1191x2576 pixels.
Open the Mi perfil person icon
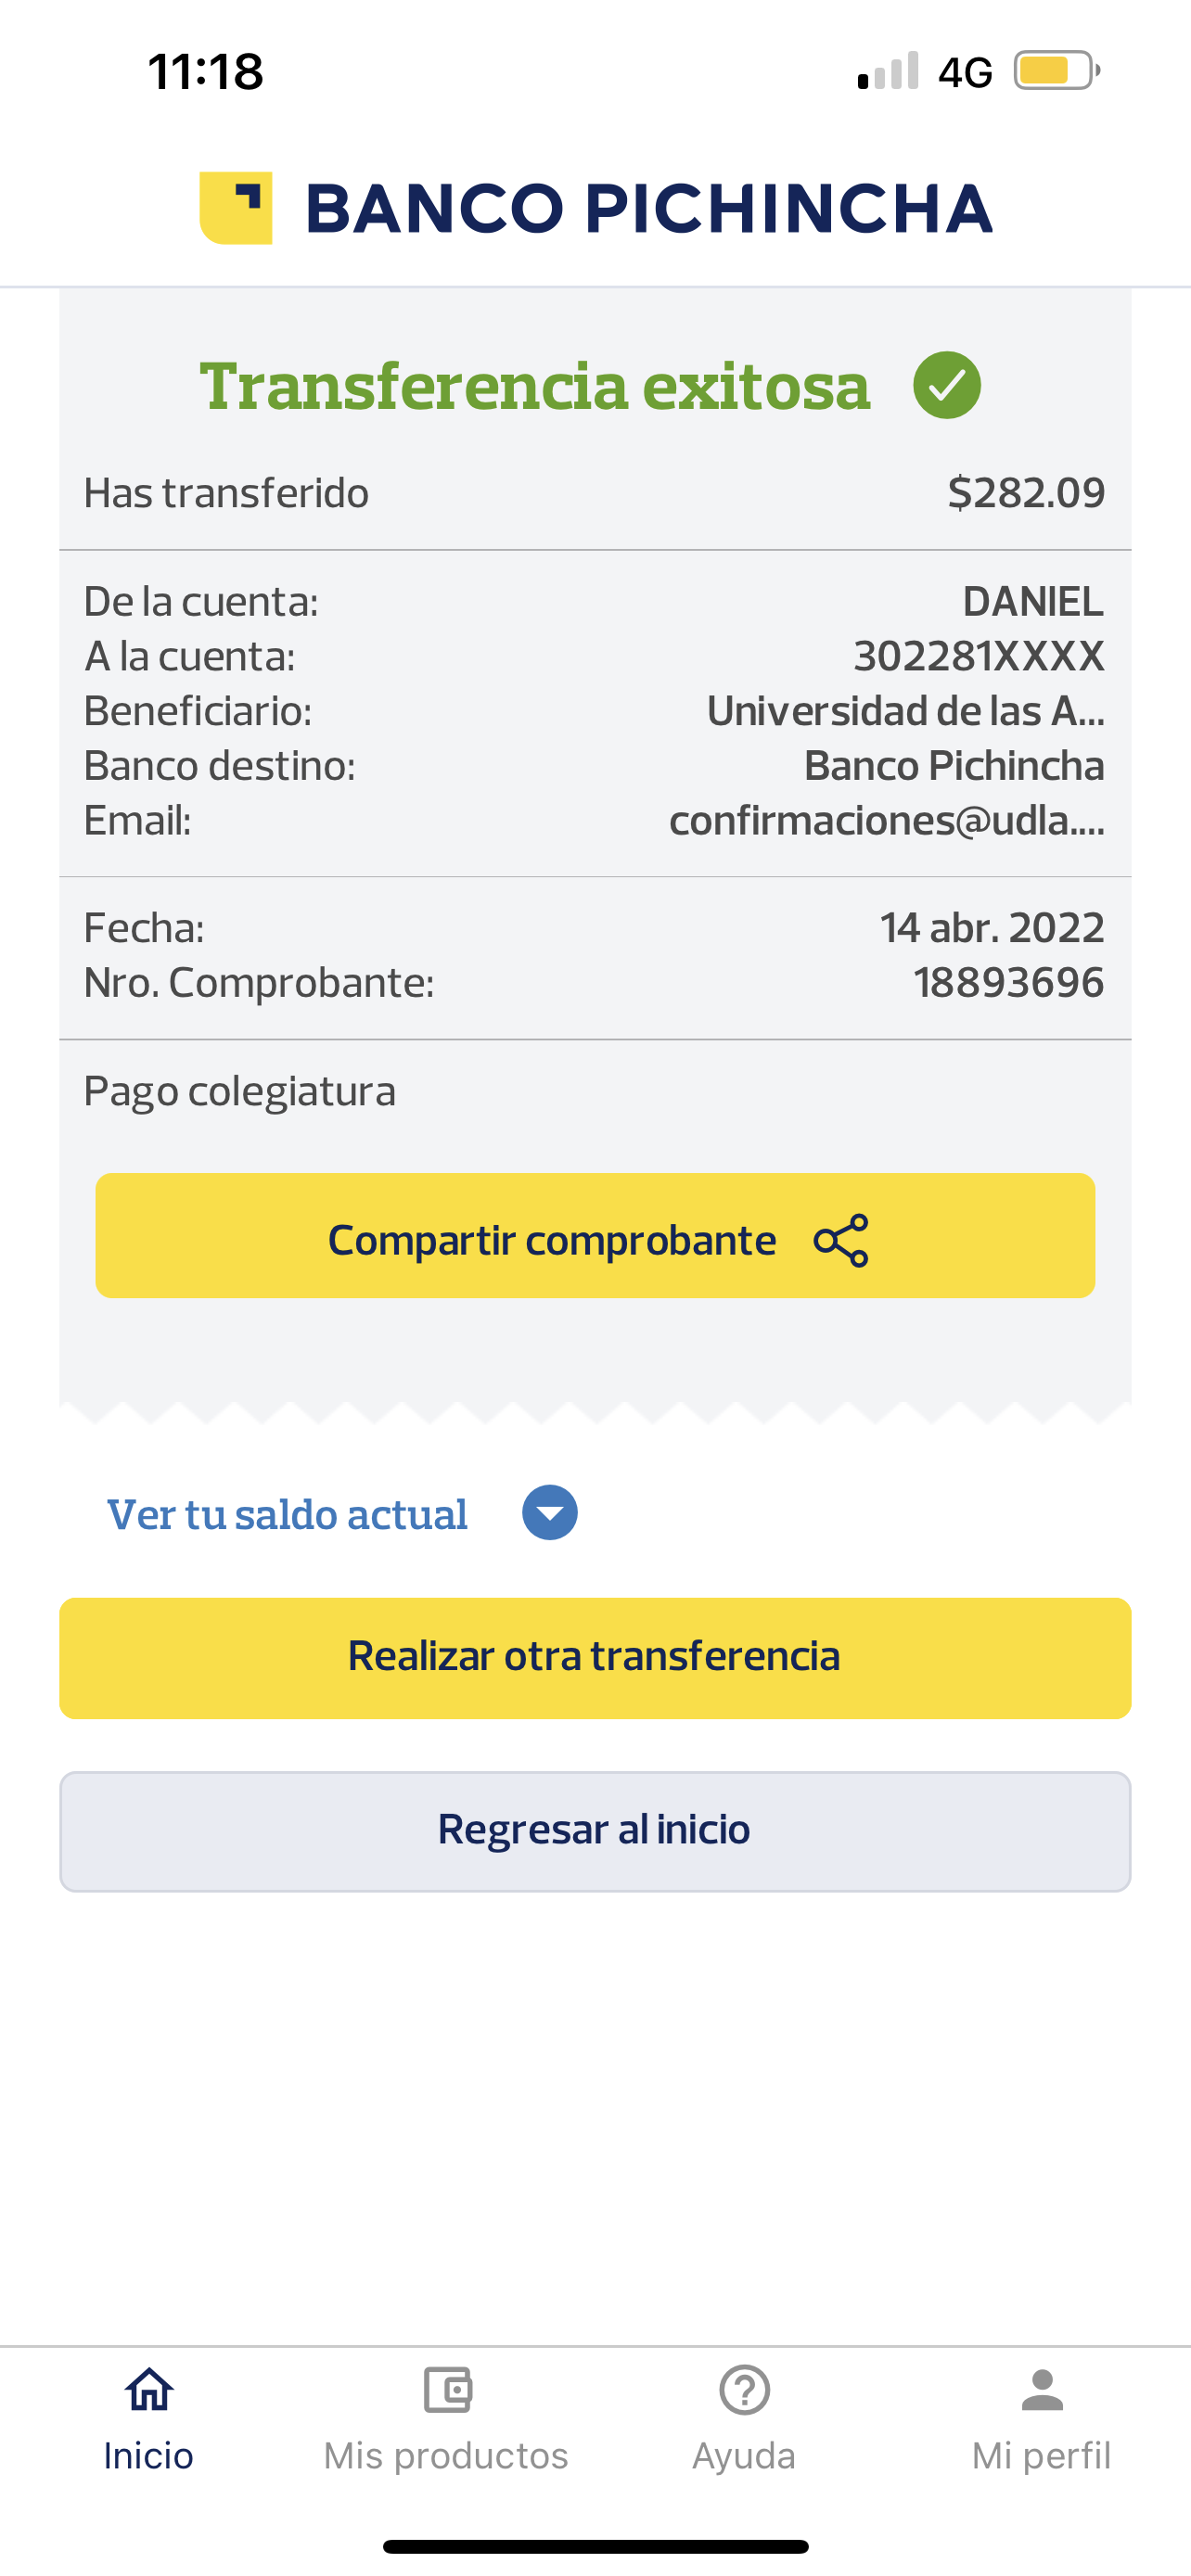[1042, 2389]
